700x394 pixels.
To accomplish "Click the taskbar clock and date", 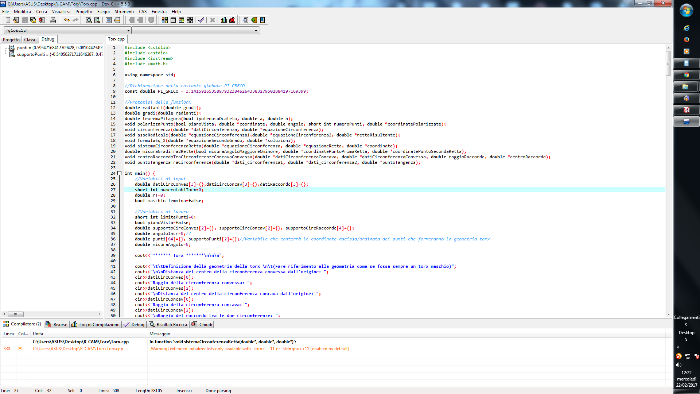I will coord(687,378).
